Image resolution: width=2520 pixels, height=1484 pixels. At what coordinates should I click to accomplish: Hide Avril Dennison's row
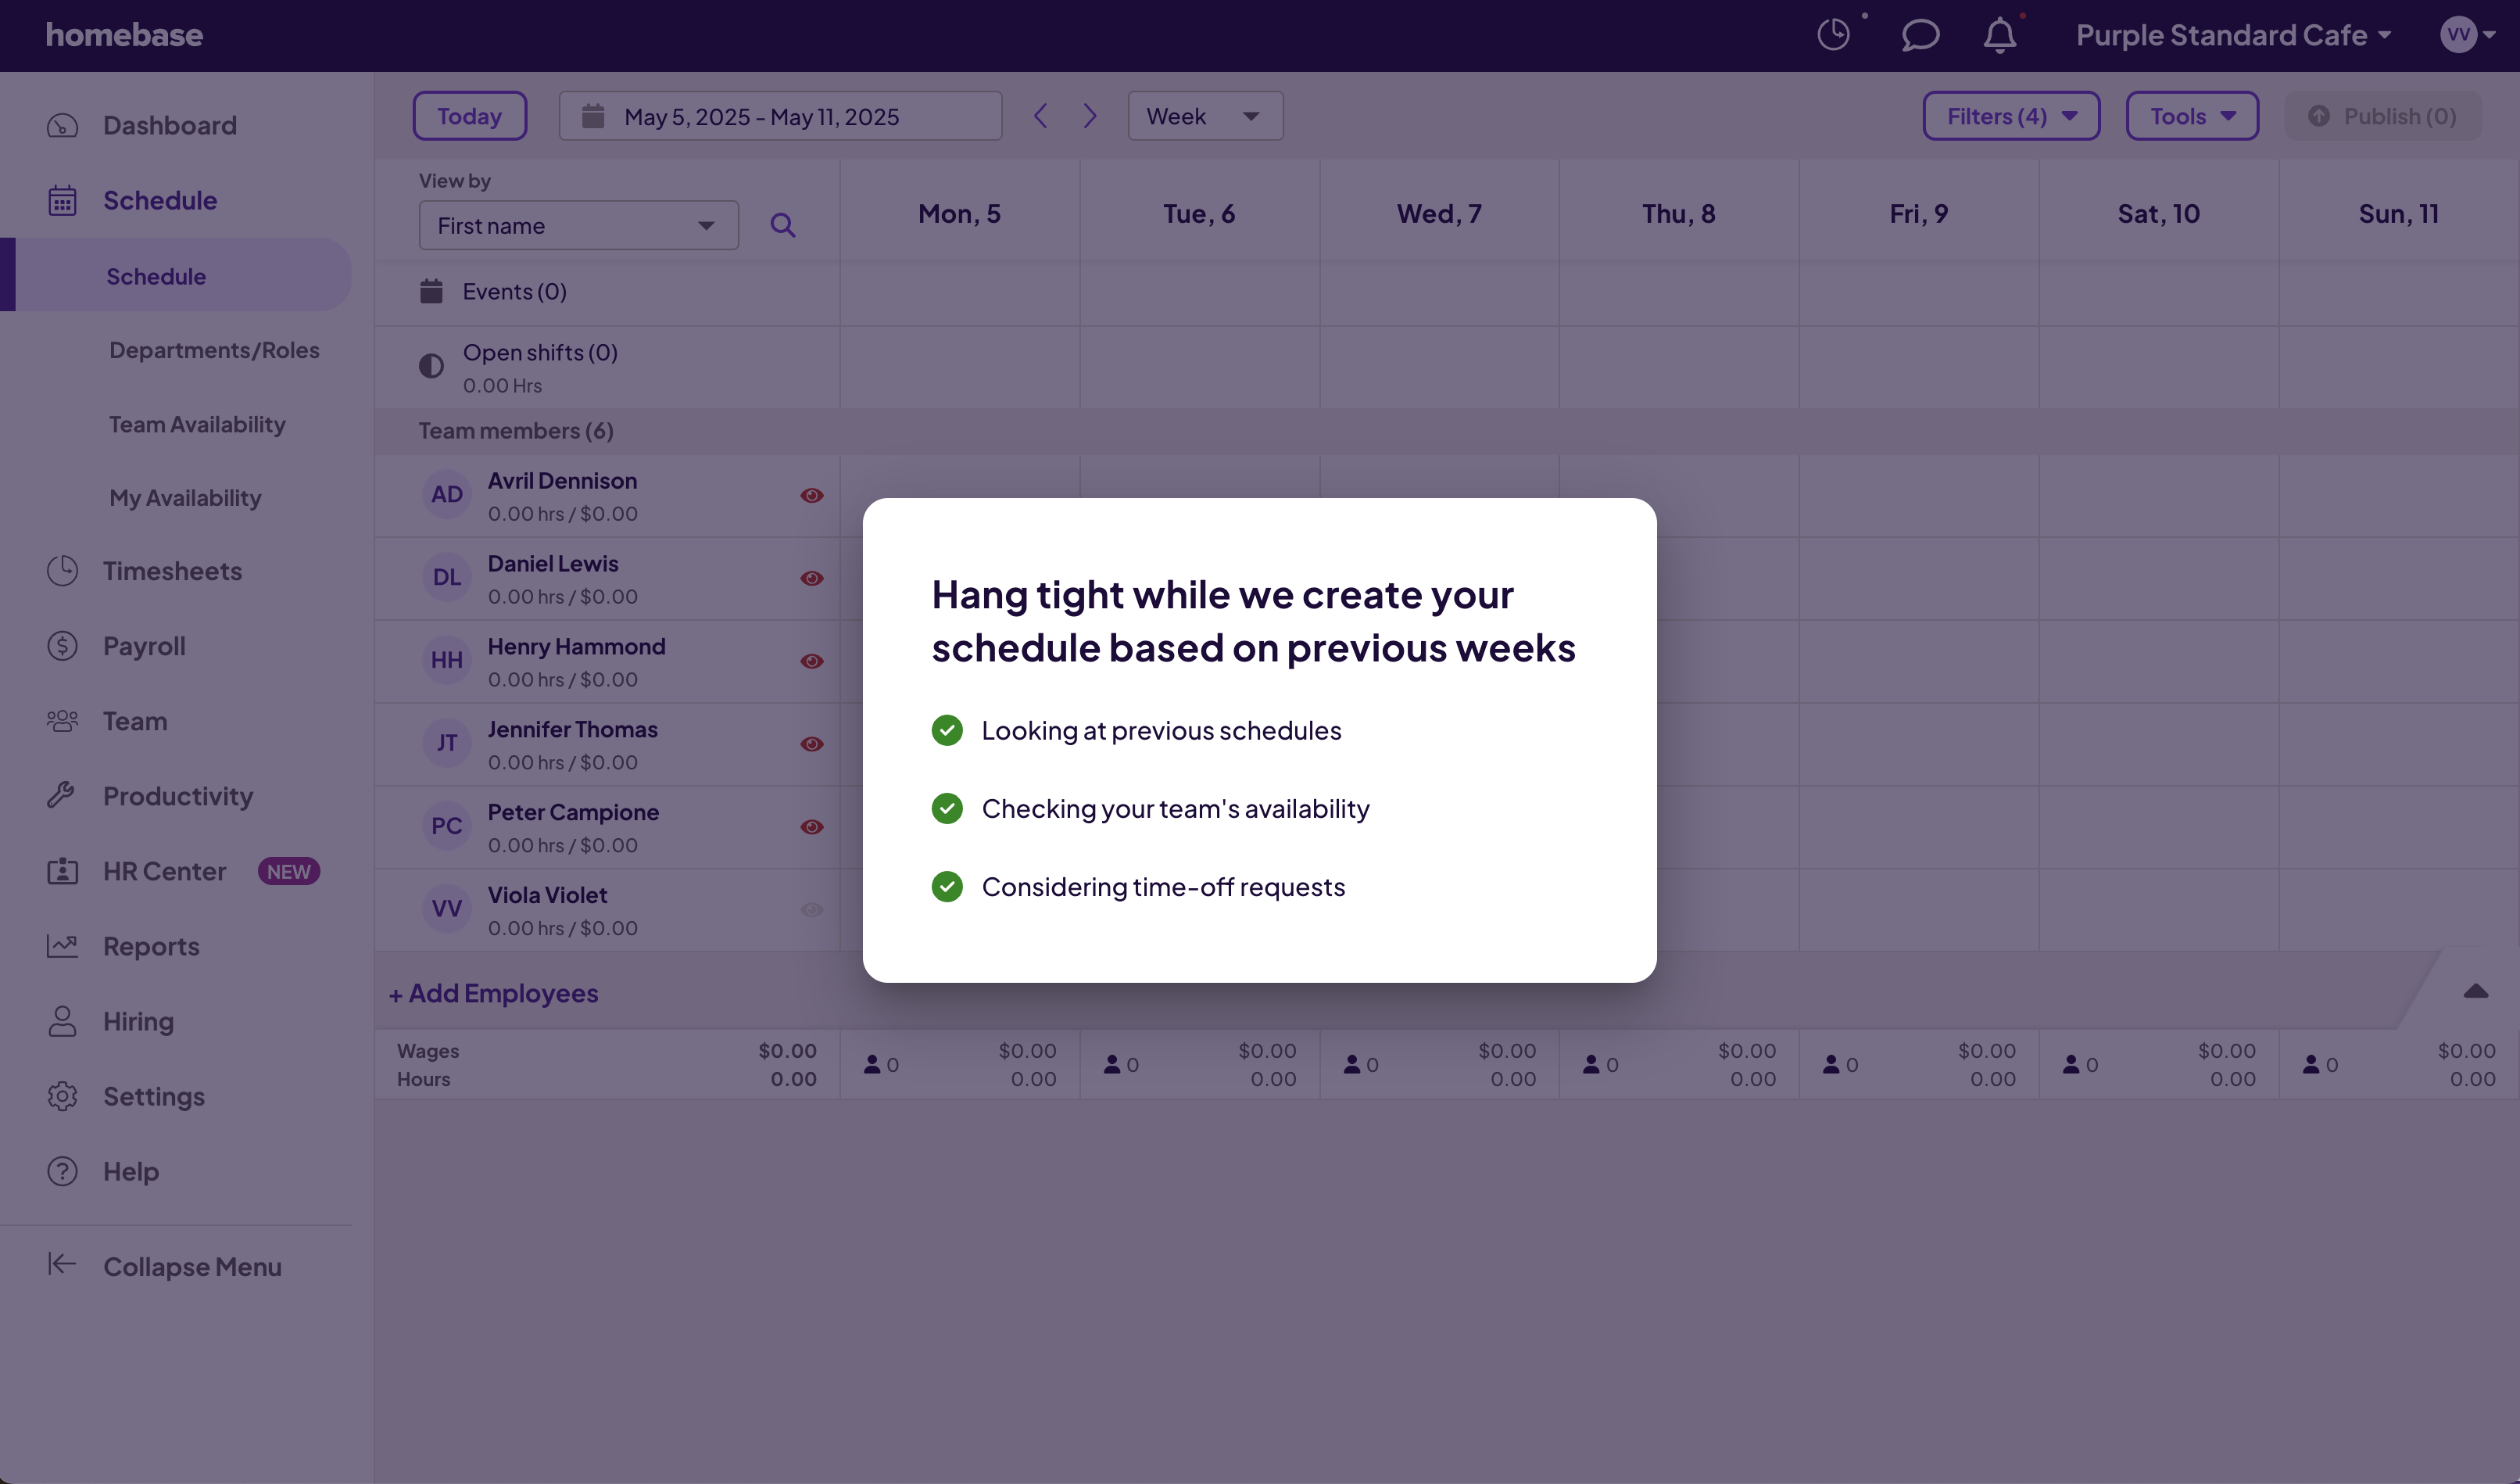tap(812, 495)
